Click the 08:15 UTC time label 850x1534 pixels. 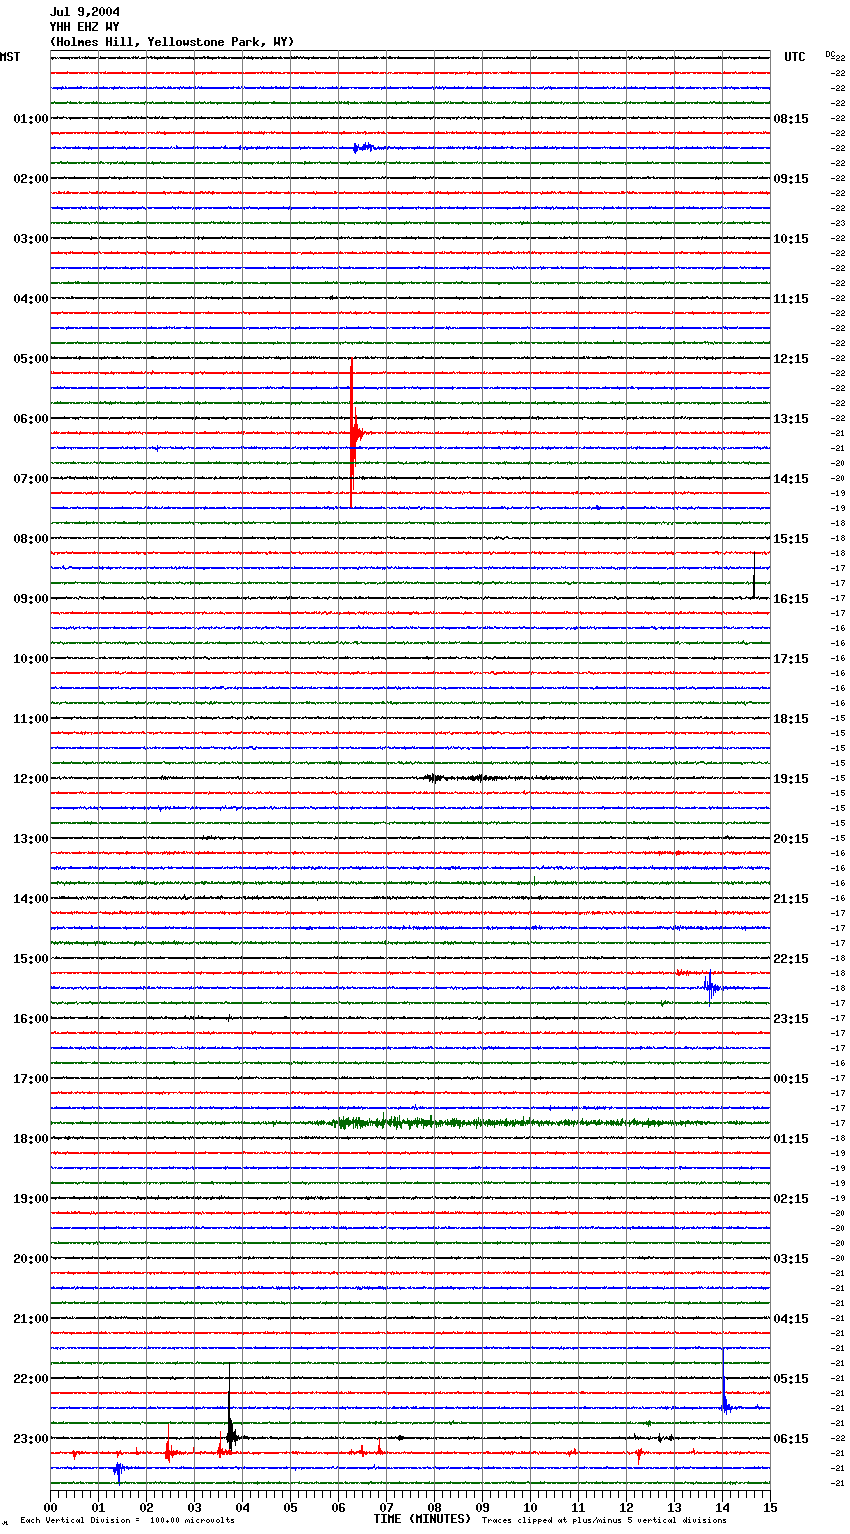click(791, 119)
